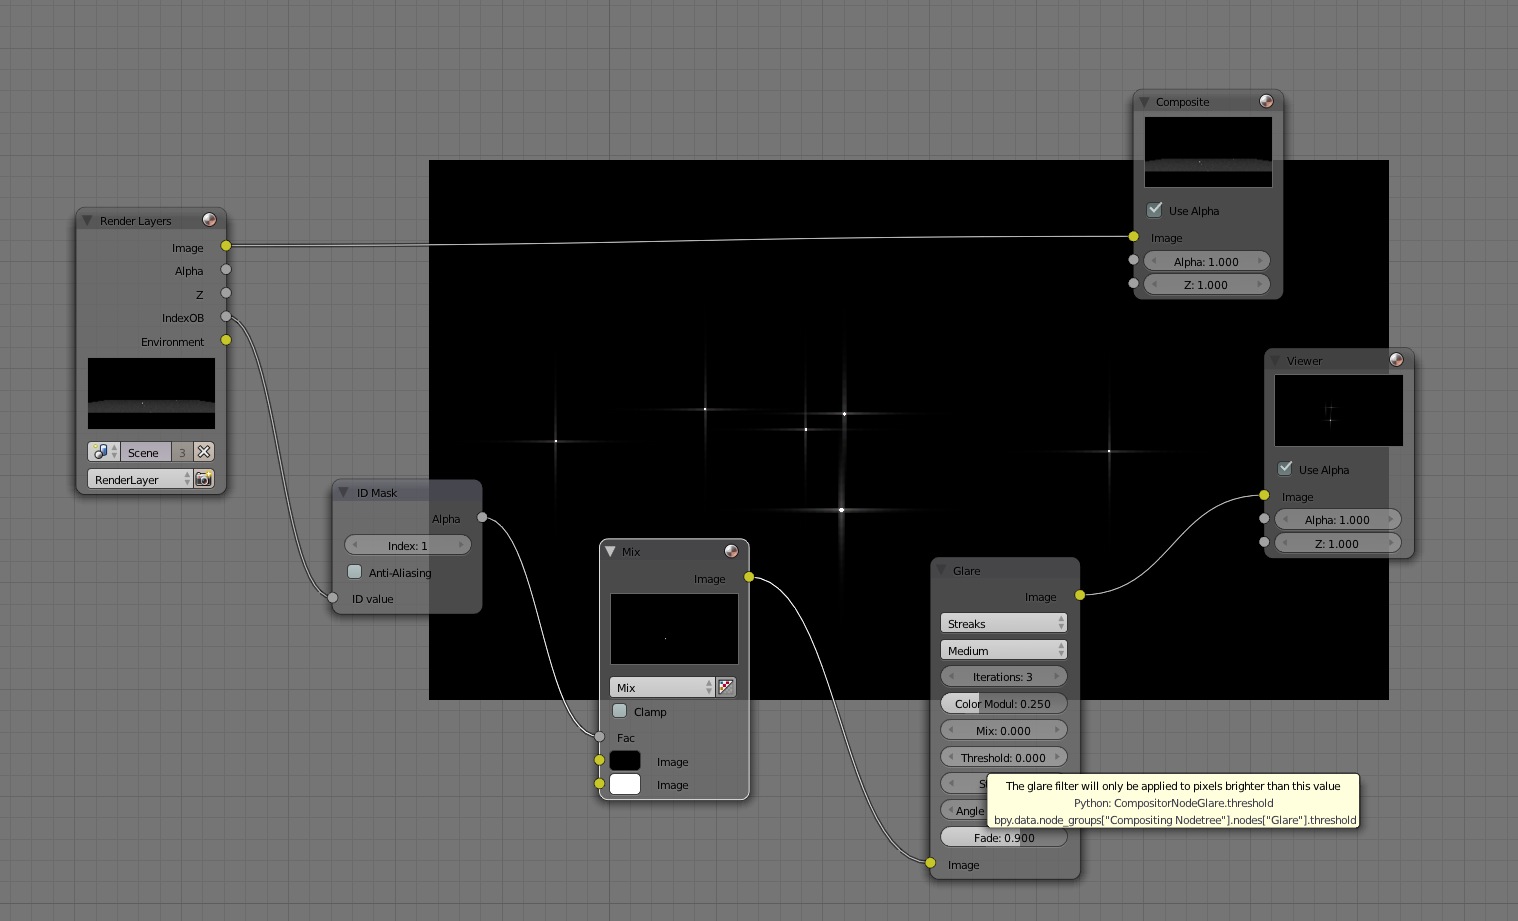Image resolution: width=1518 pixels, height=921 pixels.
Task: Open the Mix blend type dropdown
Action: point(662,687)
